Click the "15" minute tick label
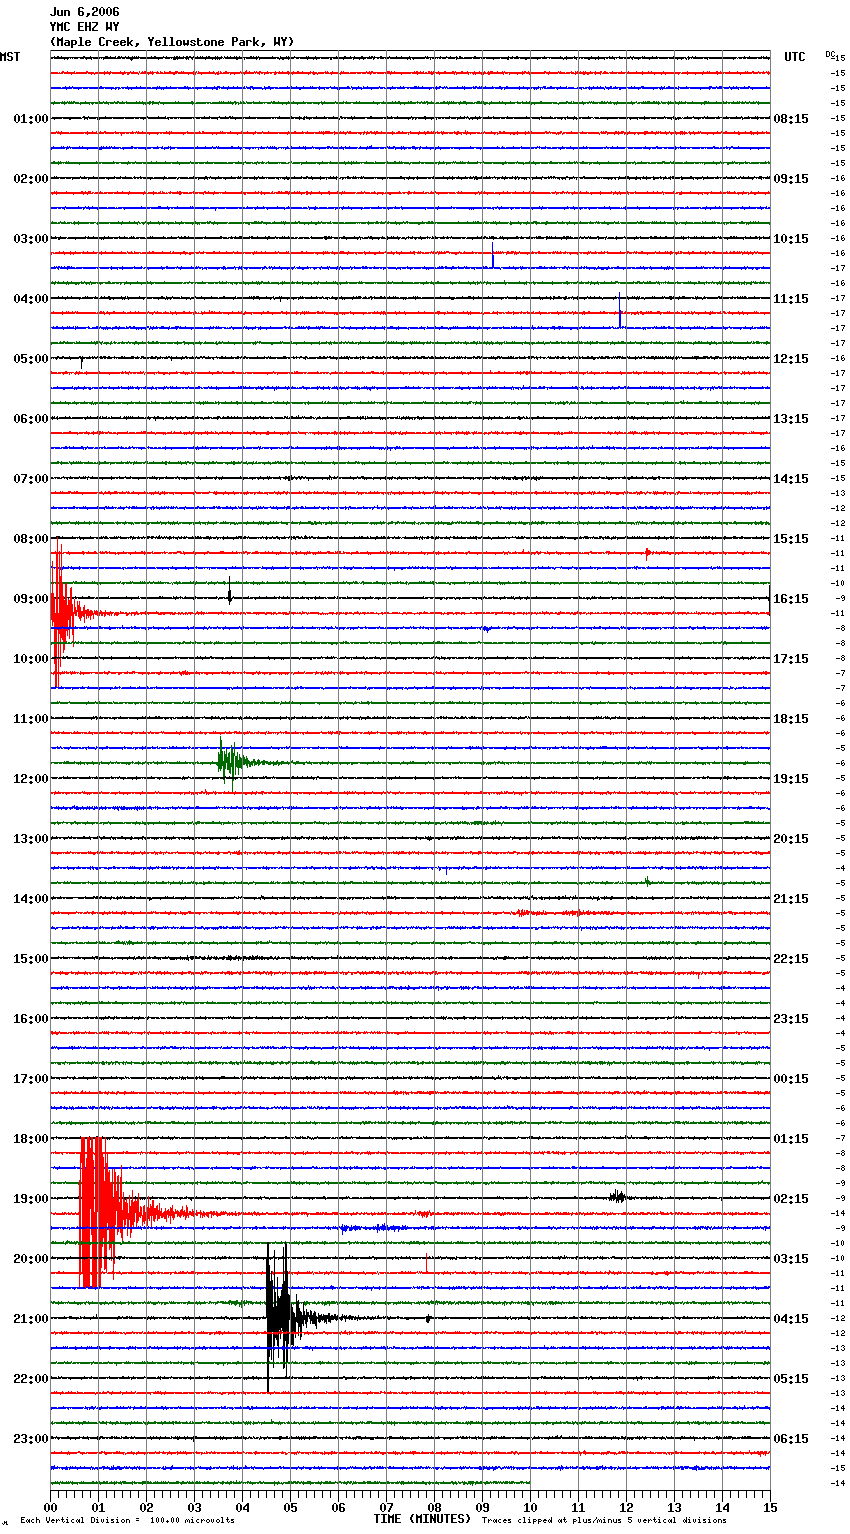The width and height of the screenshot is (850, 1534). click(770, 1506)
